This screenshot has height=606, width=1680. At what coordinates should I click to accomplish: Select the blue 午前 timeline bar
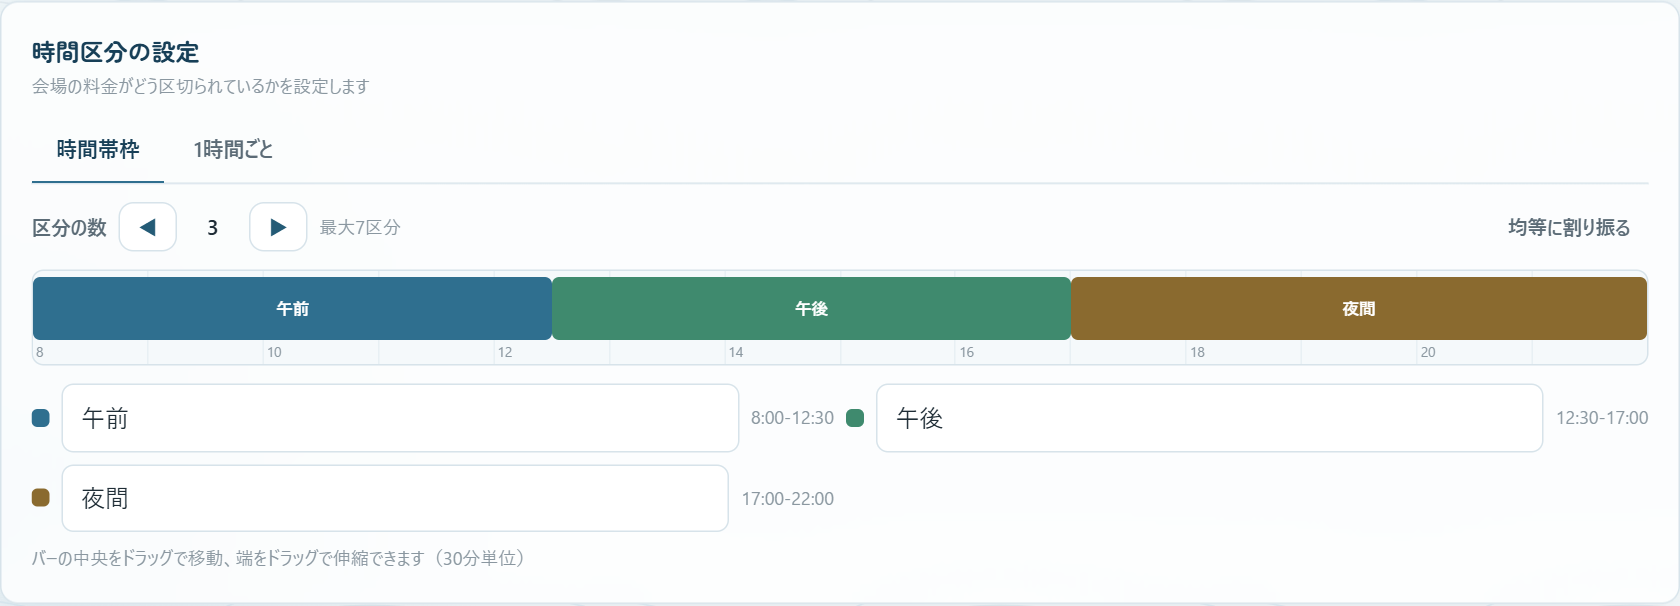coord(292,308)
